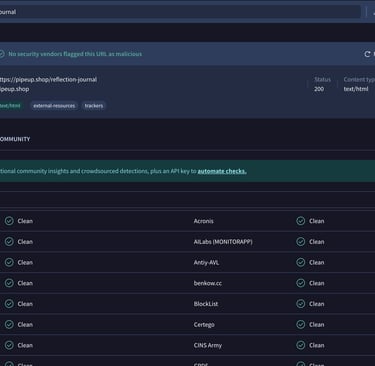The width and height of the screenshot is (375, 366).
Task: Click the left-column Clean icon in the Acronis row
Action: pyautogui.click(x=9, y=221)
